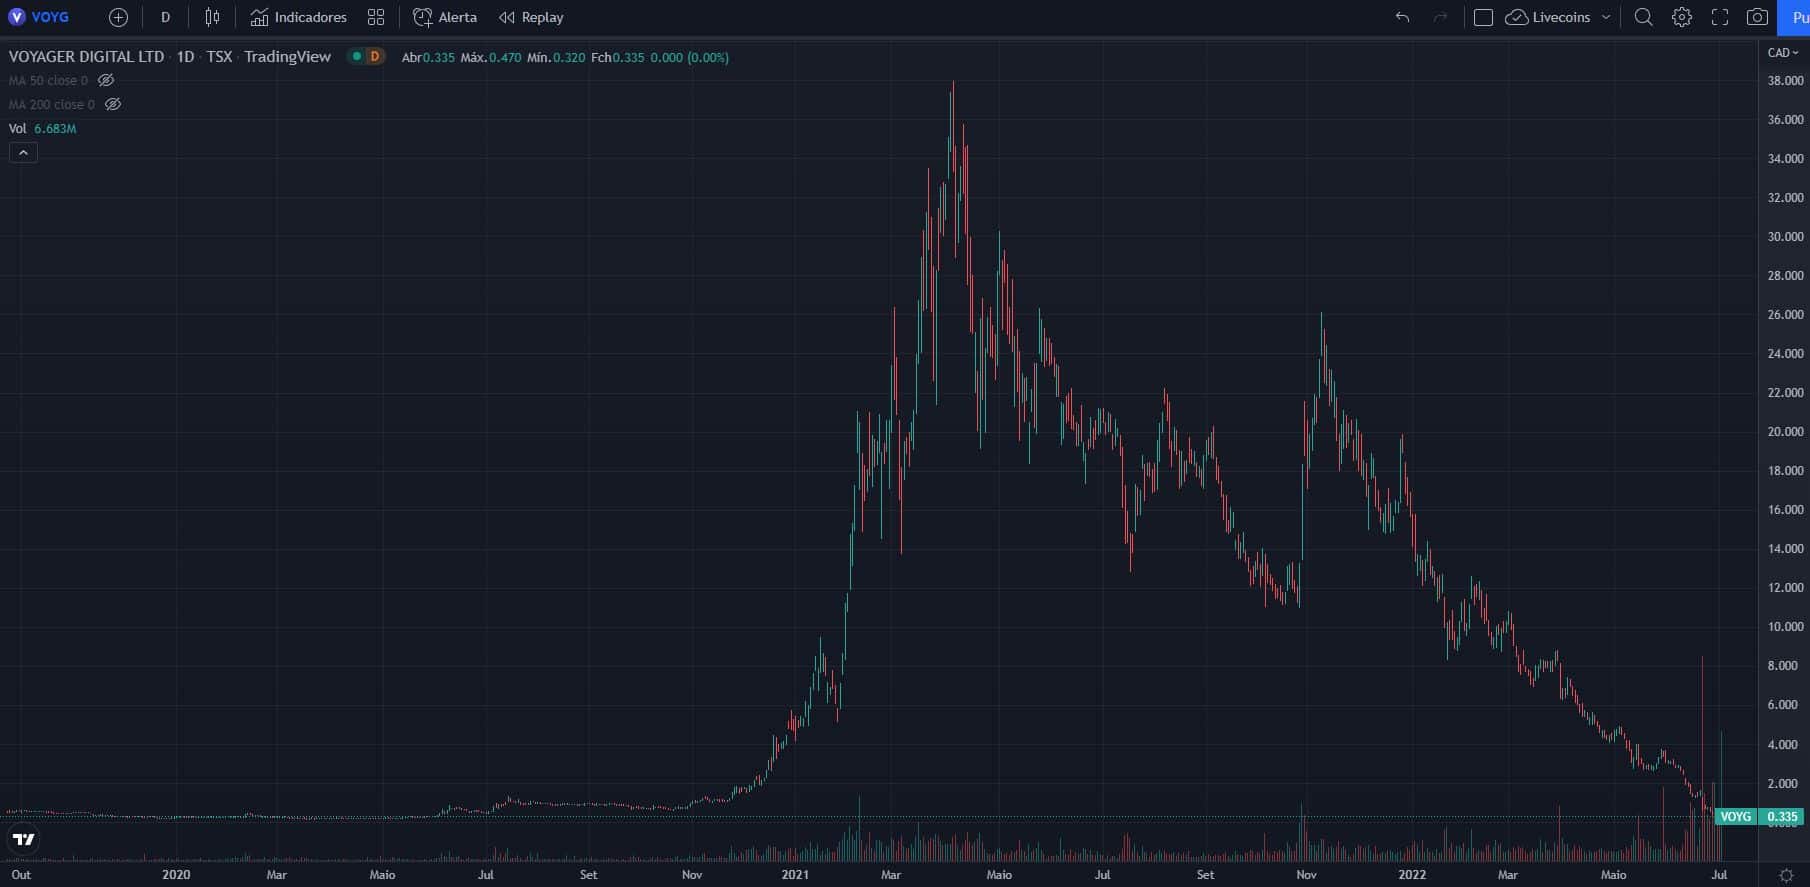
Task: Open the CAD currency dropdown
Action: (x=1782, y=53)
